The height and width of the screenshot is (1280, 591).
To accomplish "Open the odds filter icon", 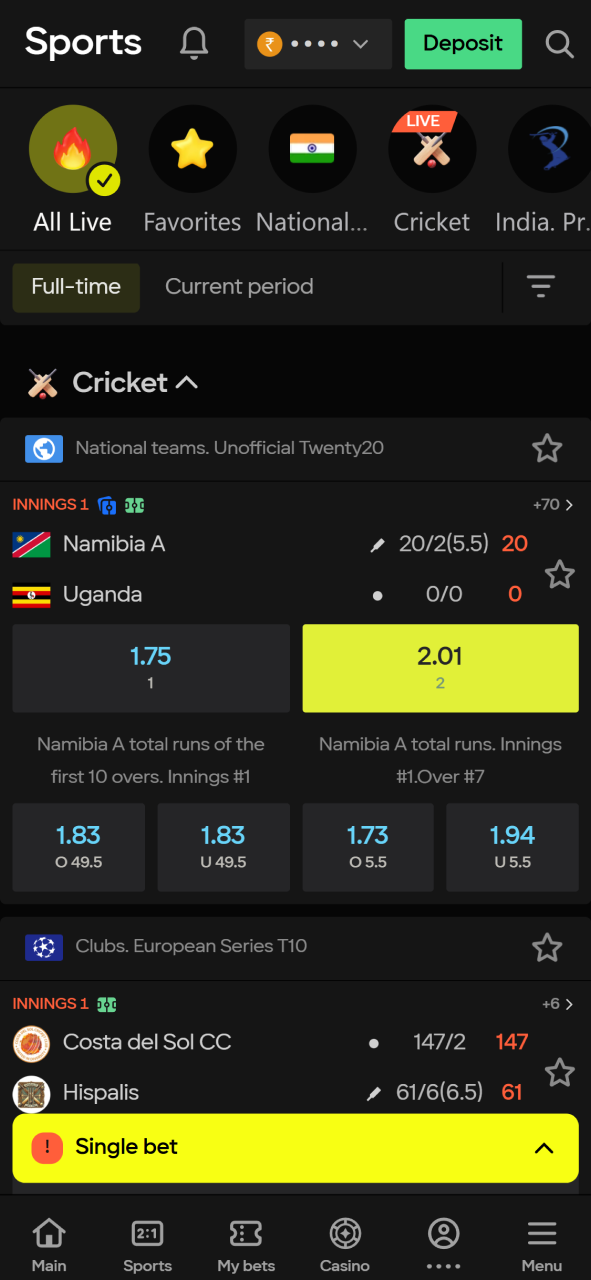I will pos(540,286).
